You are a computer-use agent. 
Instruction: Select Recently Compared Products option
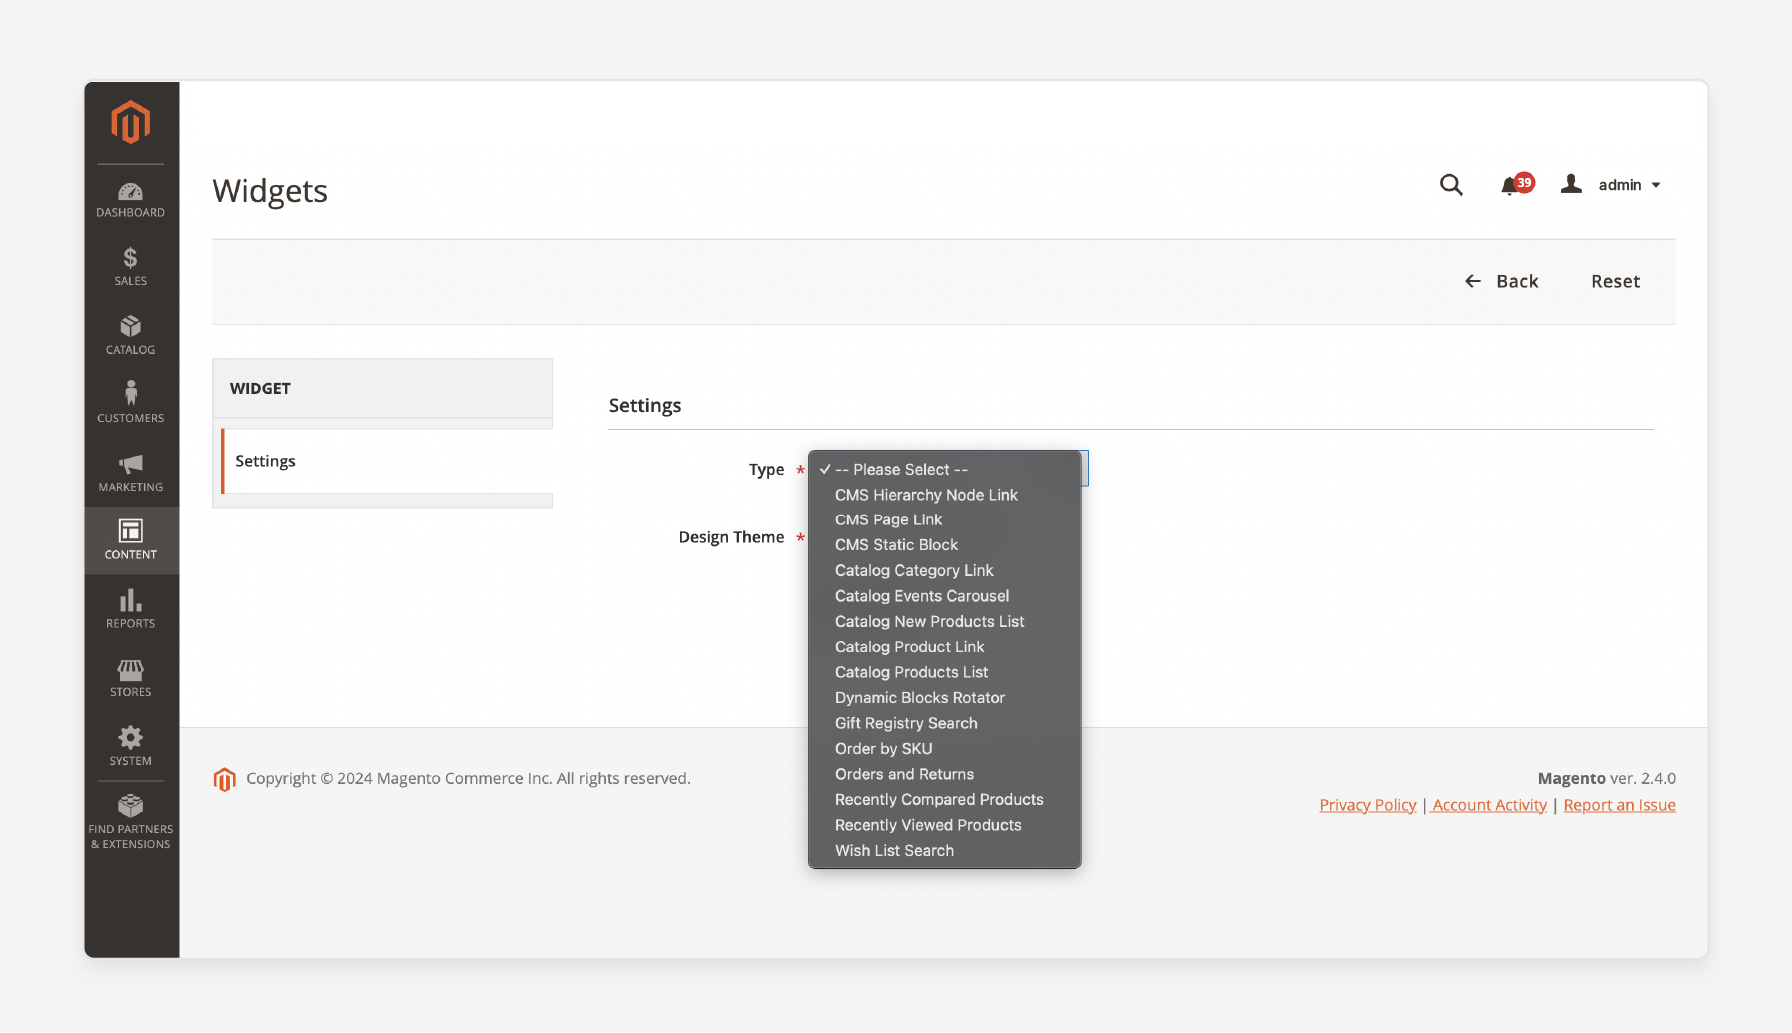(x=944, y=800)
